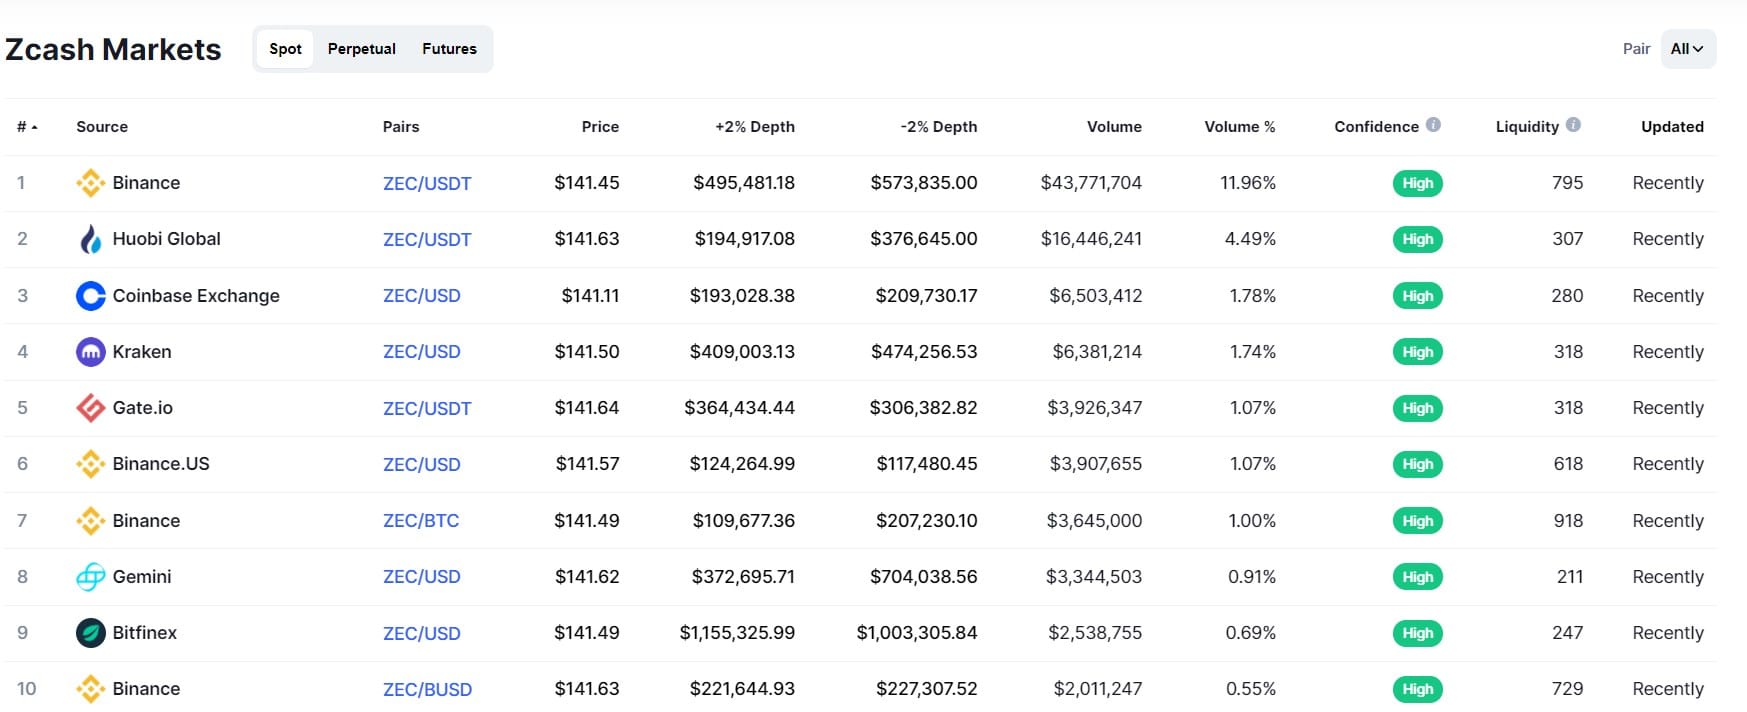Sort by the Volume column header
This screenshot has height=712, width=1747.
click(x=1114, y=127)
